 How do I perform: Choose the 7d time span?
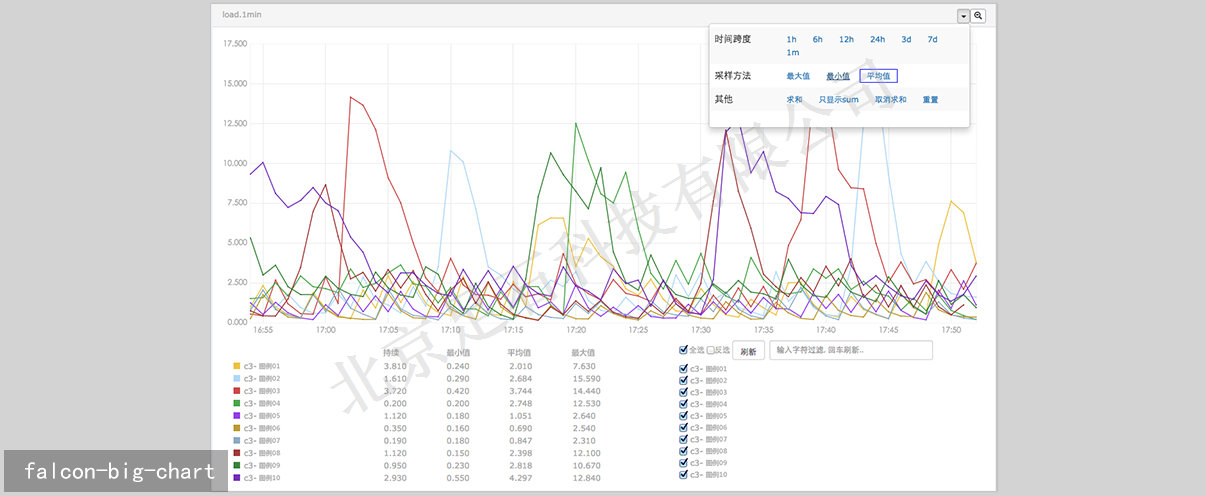tap(932, 40)
